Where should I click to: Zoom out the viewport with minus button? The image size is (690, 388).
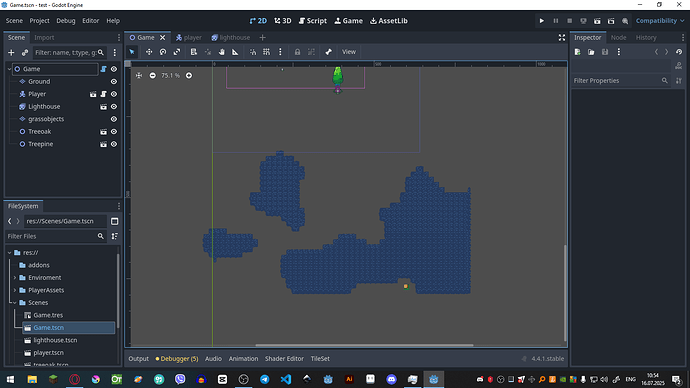pos(152,76)
